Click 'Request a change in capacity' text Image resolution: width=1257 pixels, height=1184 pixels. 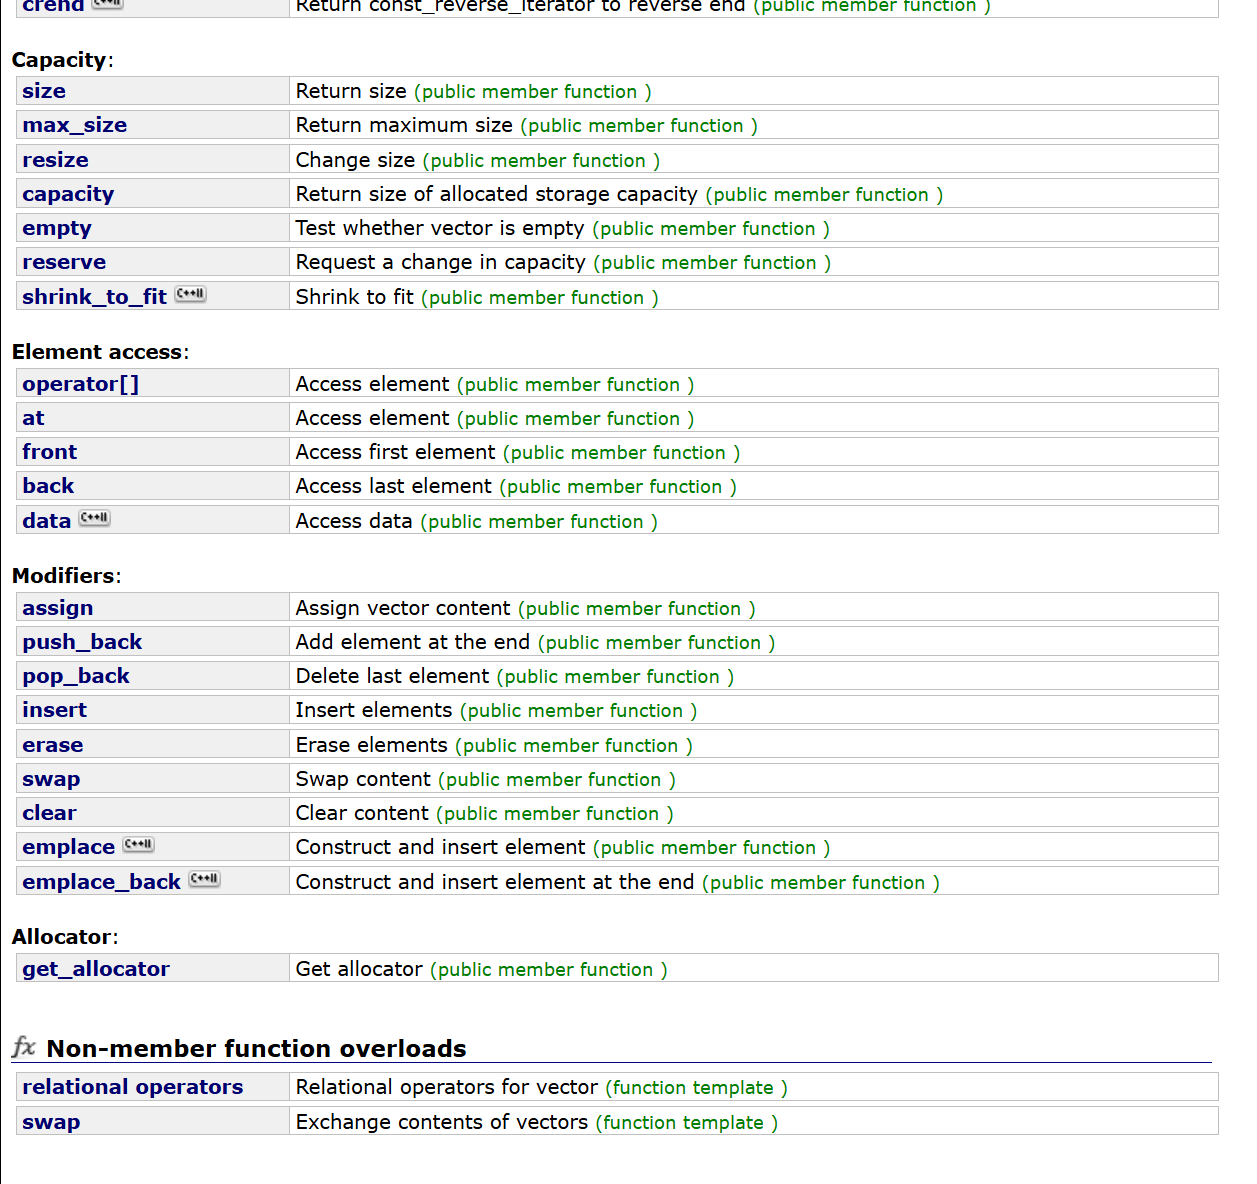440,262
